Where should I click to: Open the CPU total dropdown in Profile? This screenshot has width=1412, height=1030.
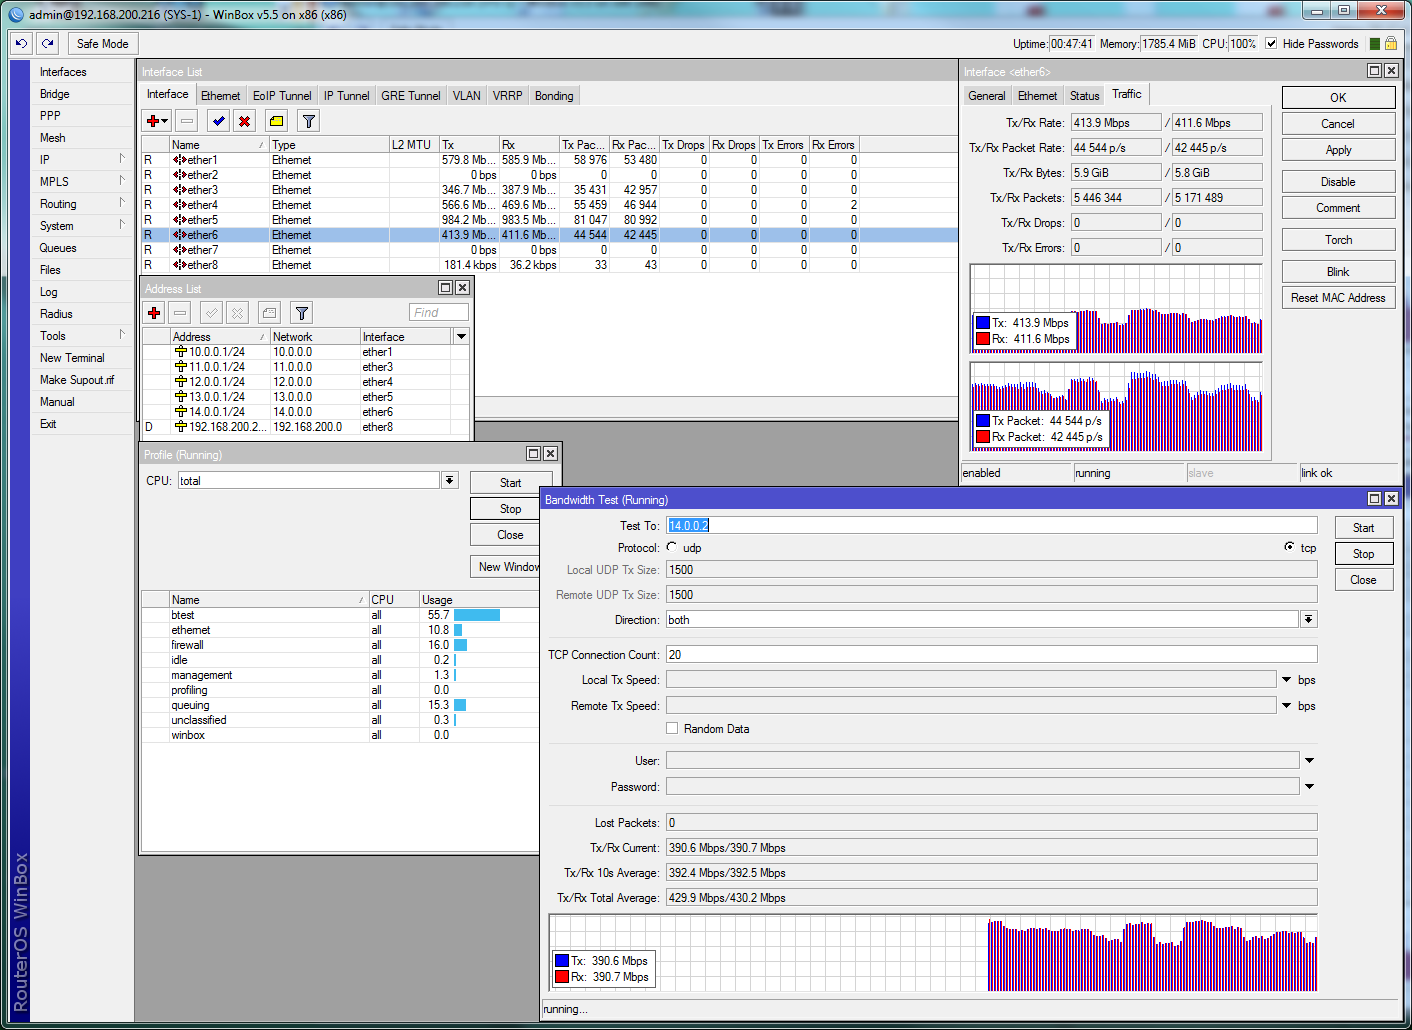(449, 480)
